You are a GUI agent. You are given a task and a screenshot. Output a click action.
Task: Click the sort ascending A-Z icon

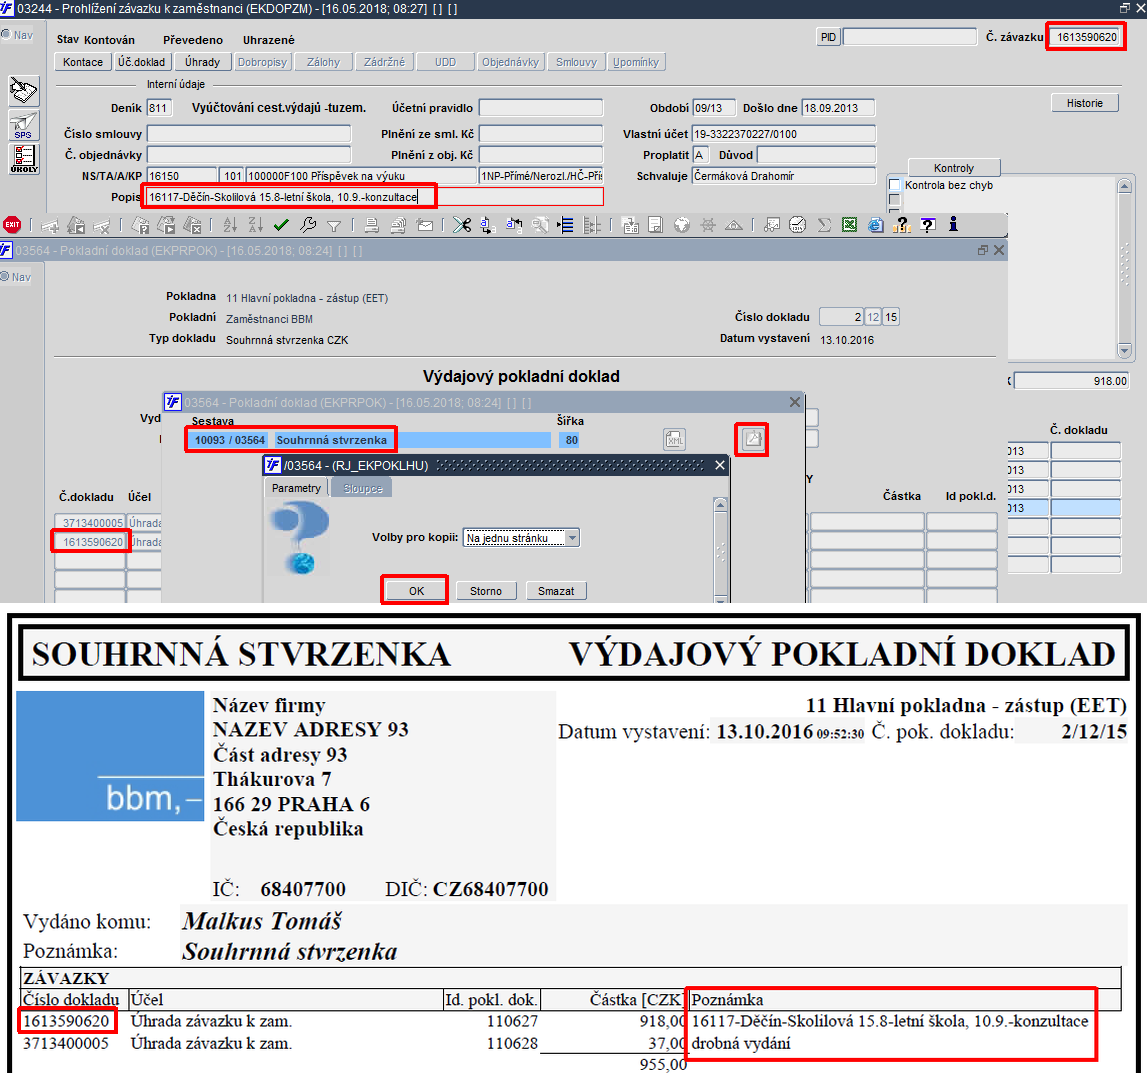230,225
